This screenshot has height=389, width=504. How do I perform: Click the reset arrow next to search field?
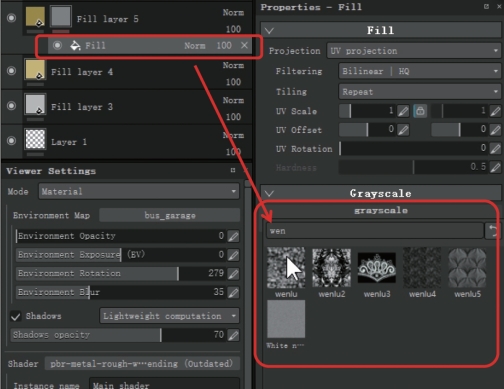point(493,231)
